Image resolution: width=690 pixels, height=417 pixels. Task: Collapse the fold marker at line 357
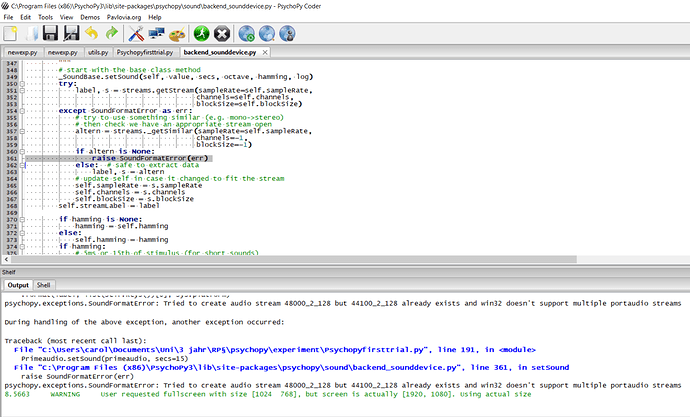pos(22,131)
